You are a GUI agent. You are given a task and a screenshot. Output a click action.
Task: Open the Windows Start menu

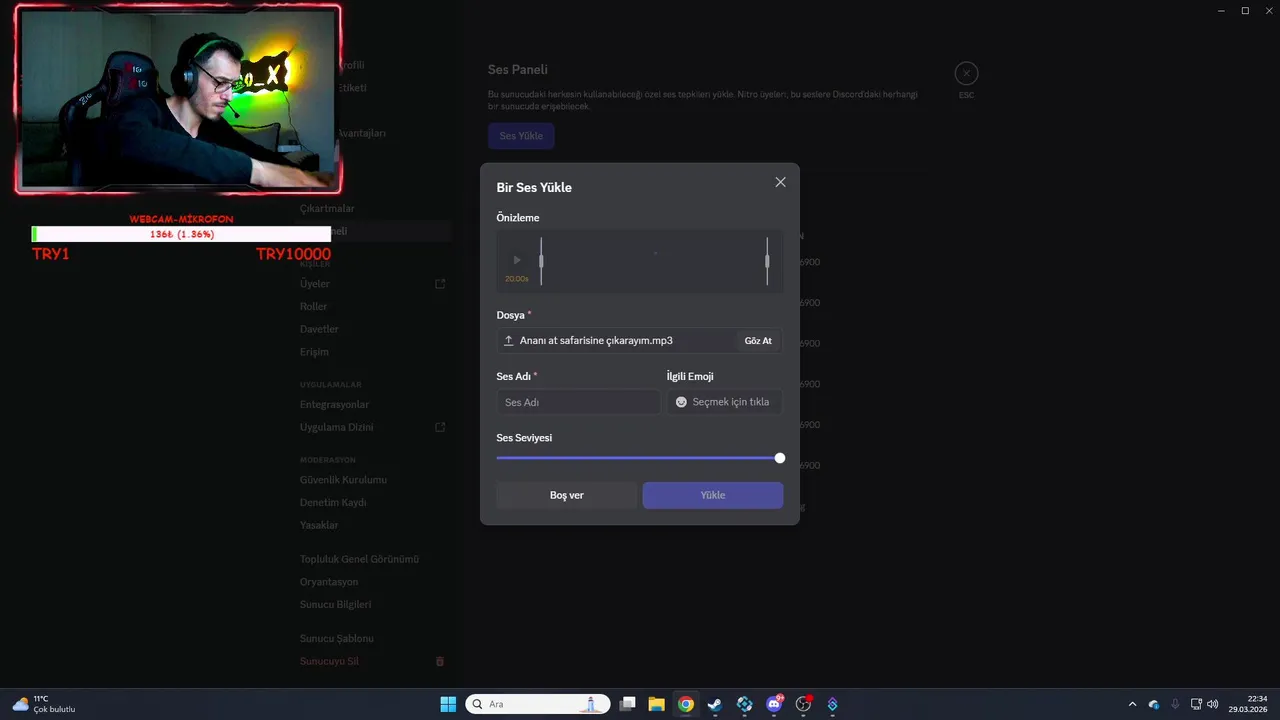448,704
